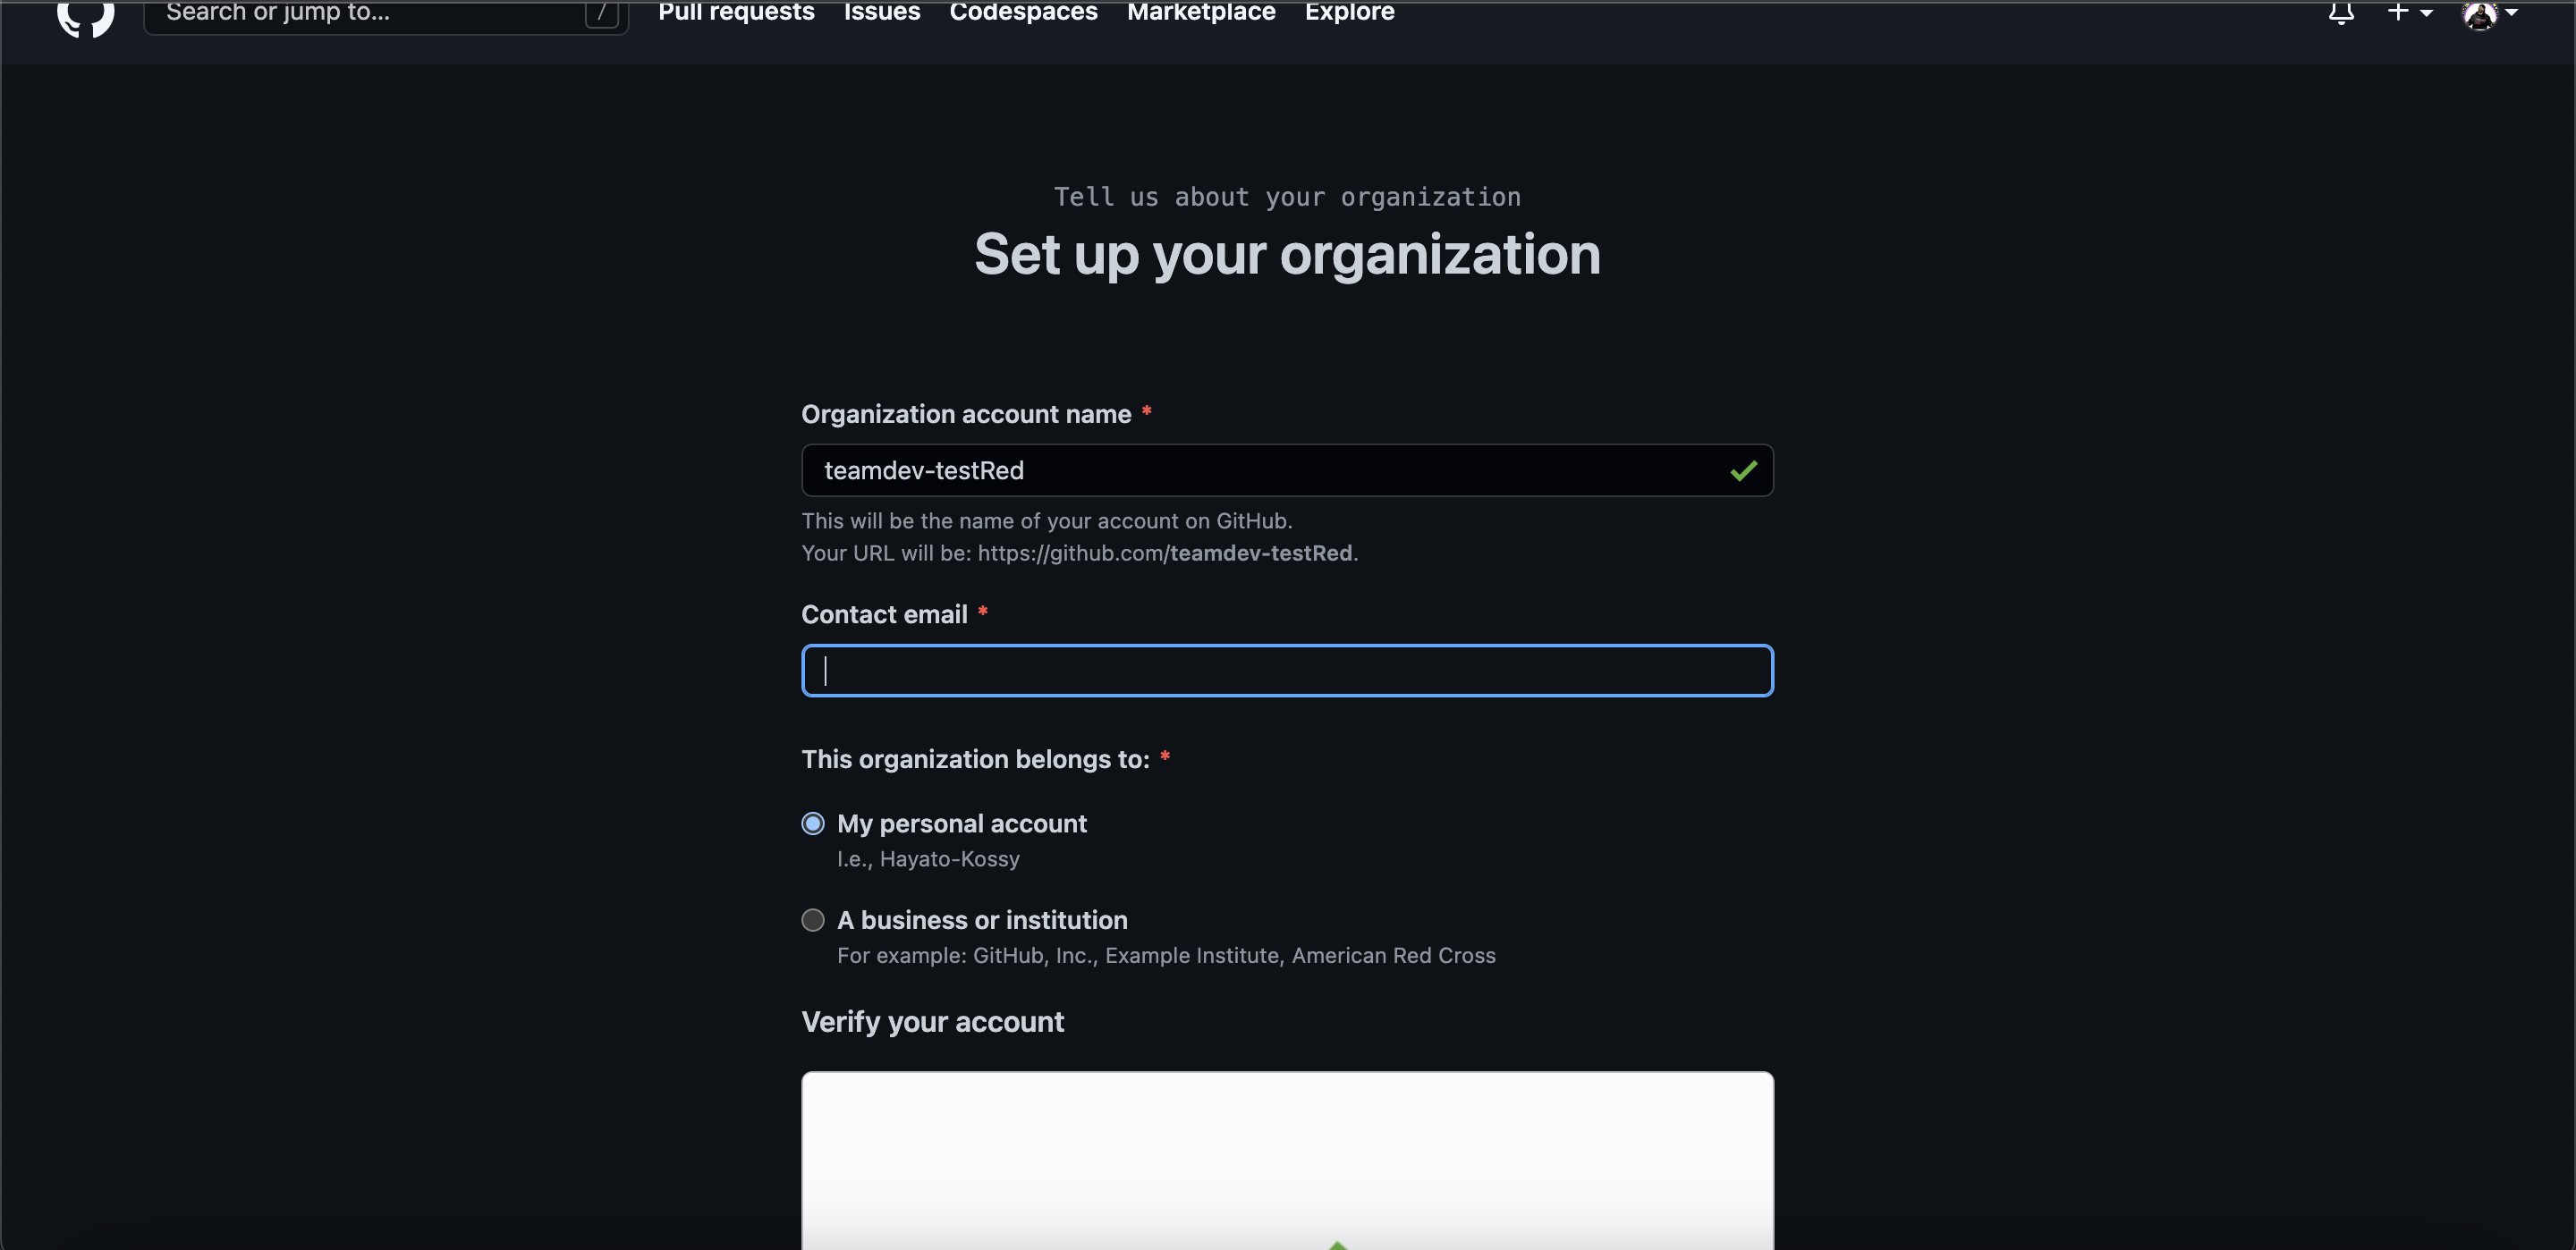Click the organization URL link
The height and width of the screenshot is (1250, 2576).
coord(1166,553)
